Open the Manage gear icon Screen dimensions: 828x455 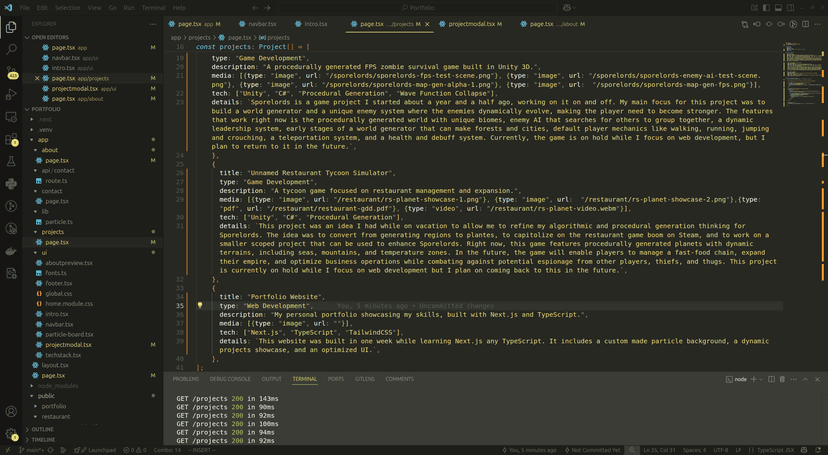(x=11, y=434)
